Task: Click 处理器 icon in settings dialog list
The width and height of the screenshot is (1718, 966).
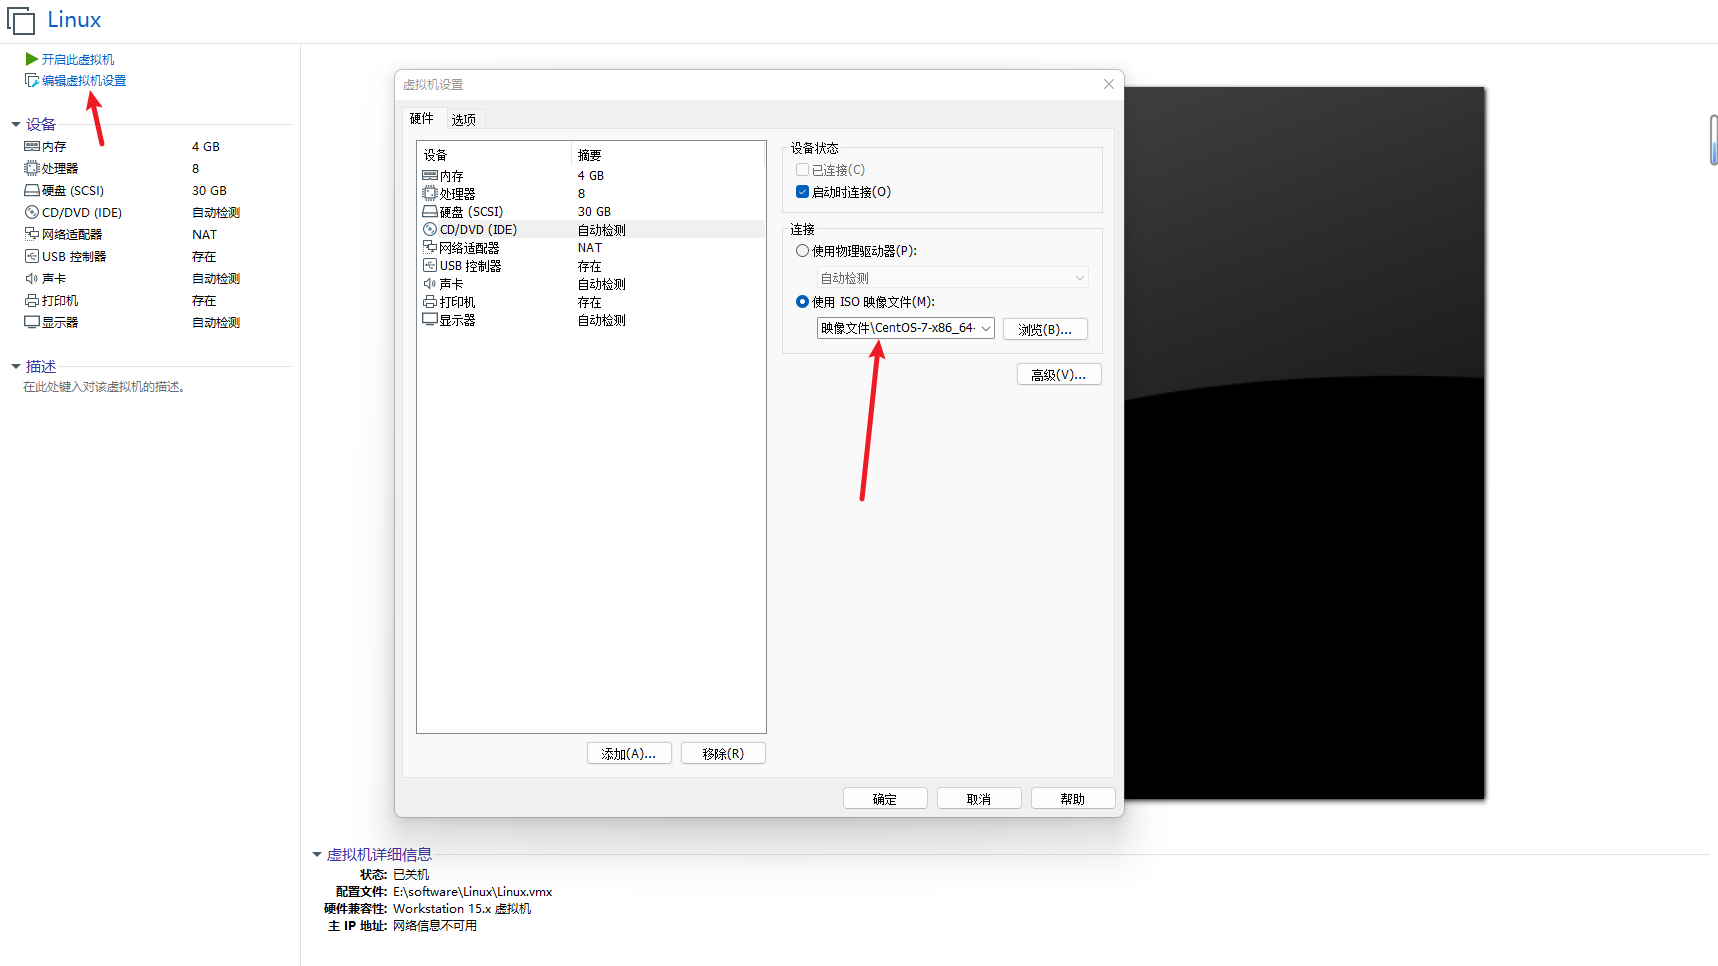Action: point(430,193)
